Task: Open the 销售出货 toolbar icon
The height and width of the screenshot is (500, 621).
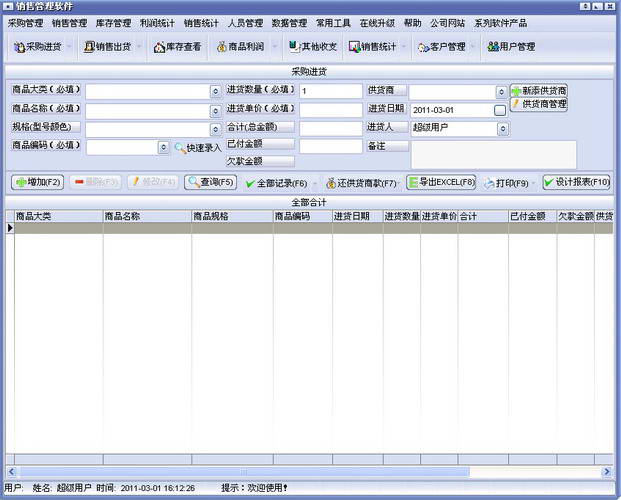Action: tap(89, 47)
